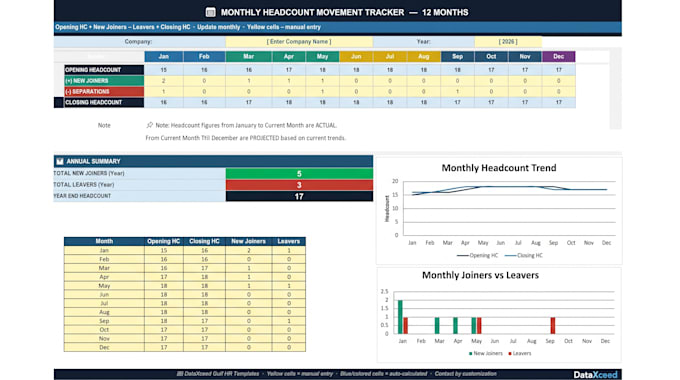Viewport: 680px width, 380px height.
Task: Click the Year label cell
Action: click(x=424, y=42)
